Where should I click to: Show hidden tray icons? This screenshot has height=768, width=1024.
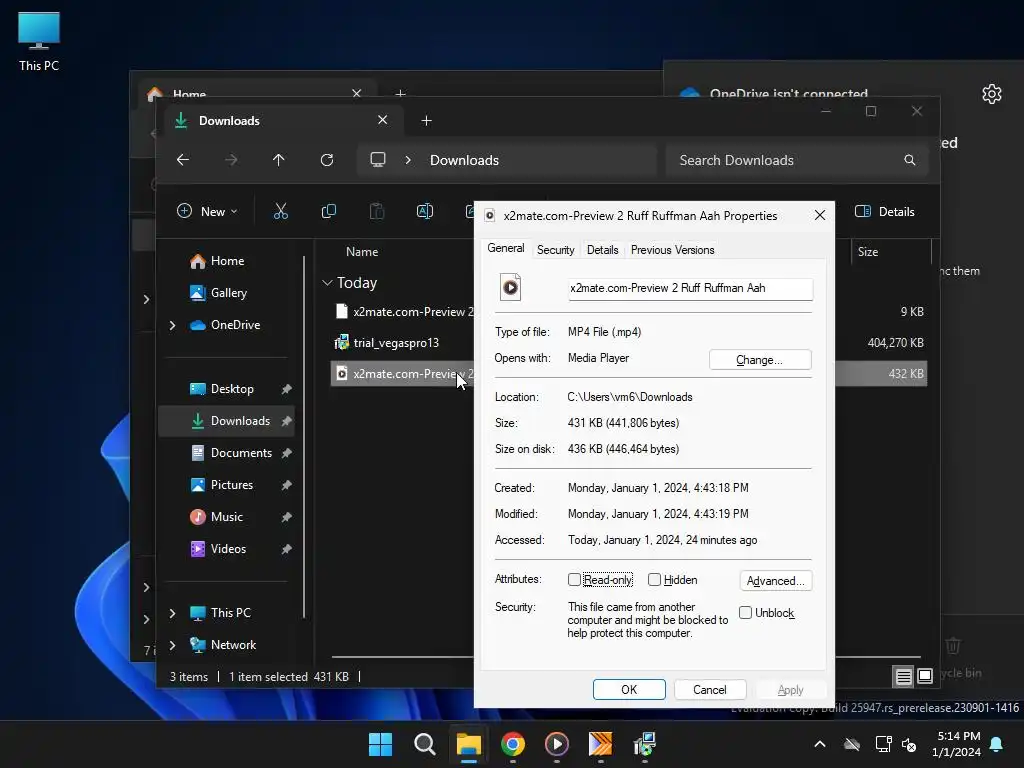point(820,744)
